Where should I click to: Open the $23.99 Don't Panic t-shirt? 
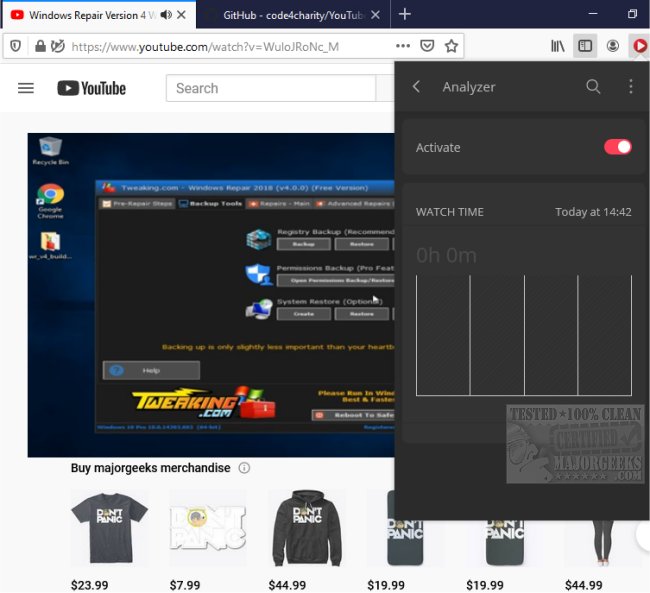[x=109, y=528]
